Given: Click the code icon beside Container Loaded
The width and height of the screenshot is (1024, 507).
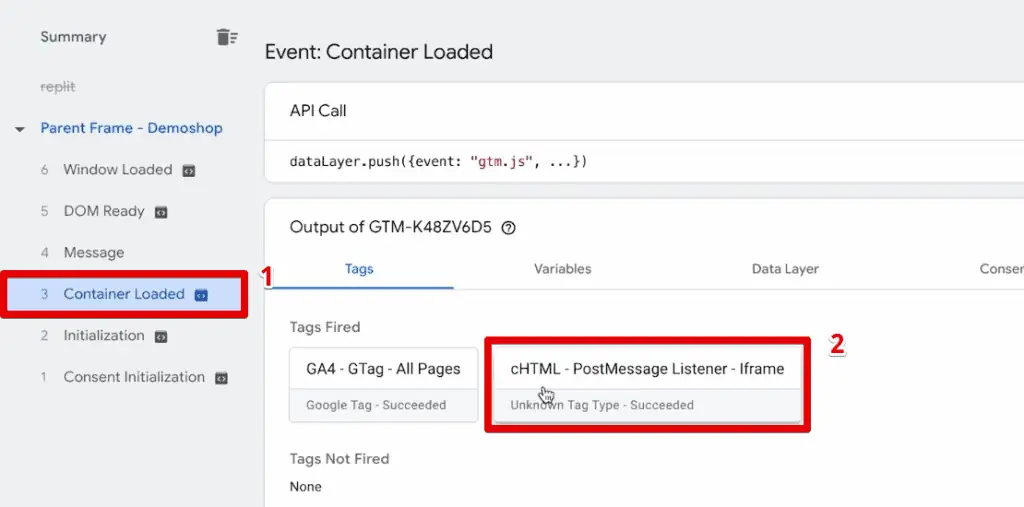Looking at the screenshot, I should coord(201,295).
